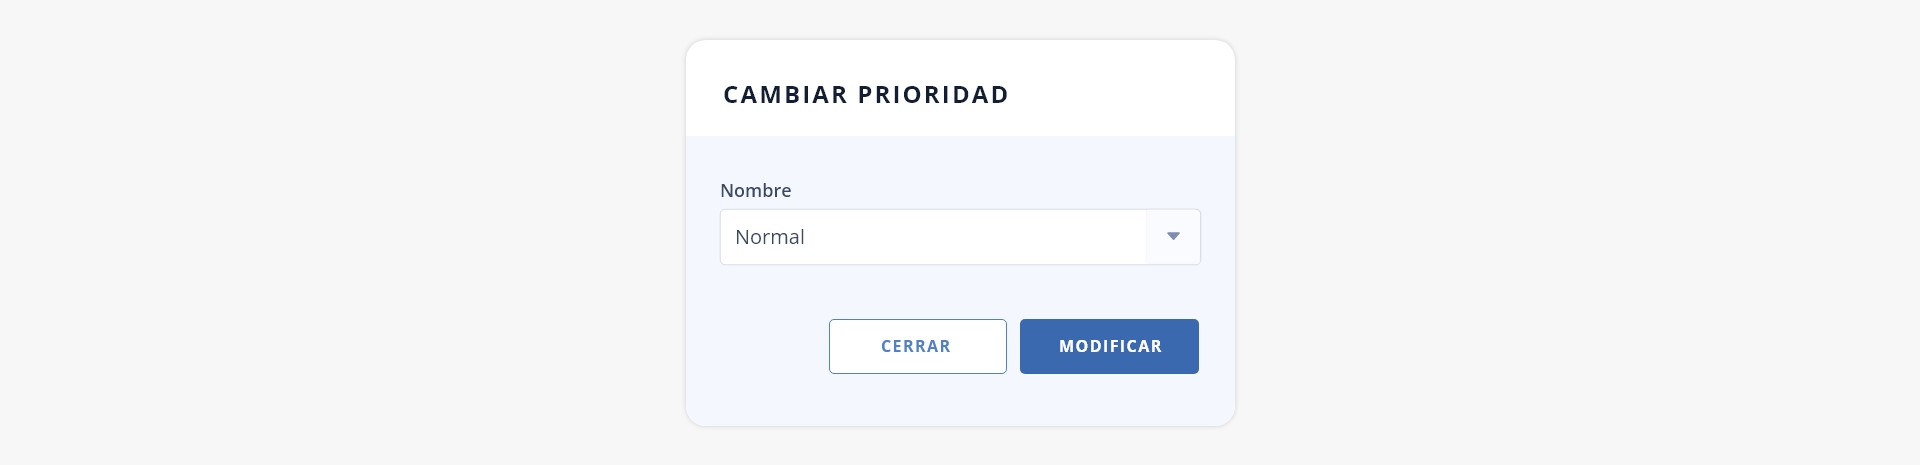The width and height of the screenshot is (1920, 465).
Task: Focus the Nombre combo box
Action: [x=960, y=237]
